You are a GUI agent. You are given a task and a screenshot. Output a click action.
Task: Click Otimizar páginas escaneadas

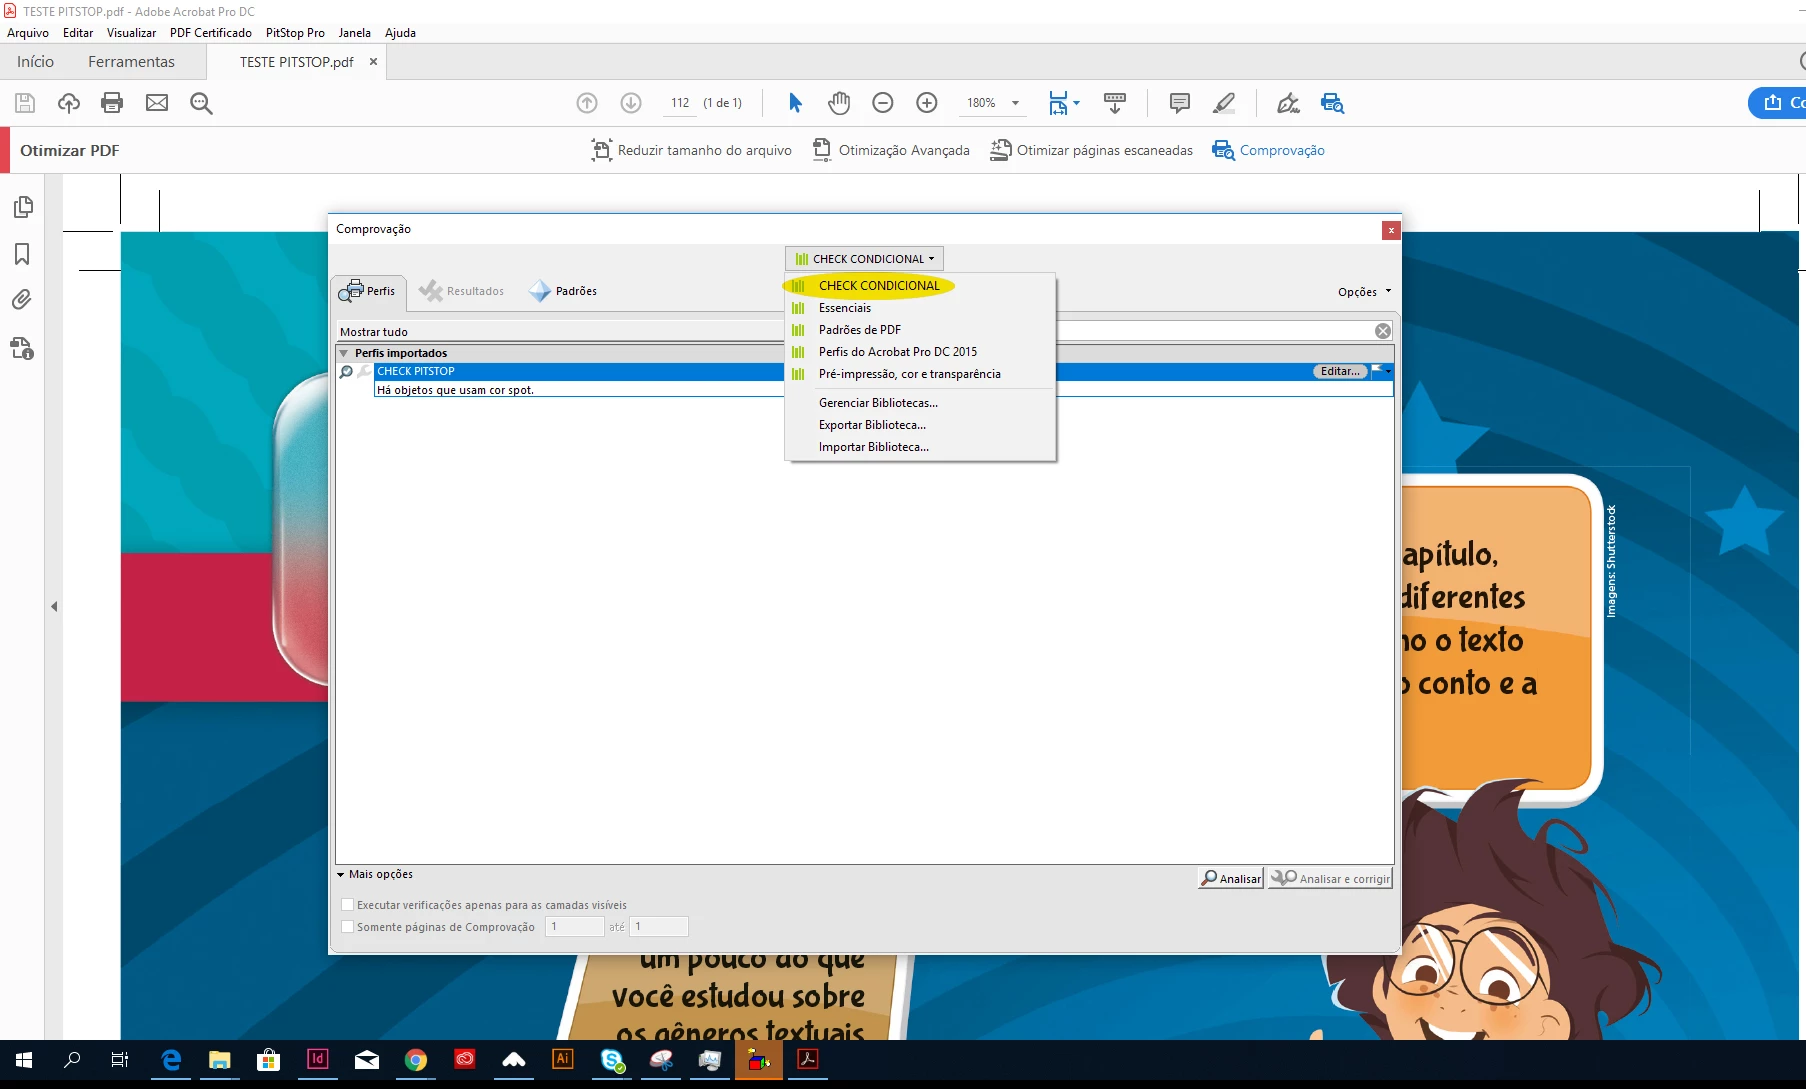point(1091,150)
